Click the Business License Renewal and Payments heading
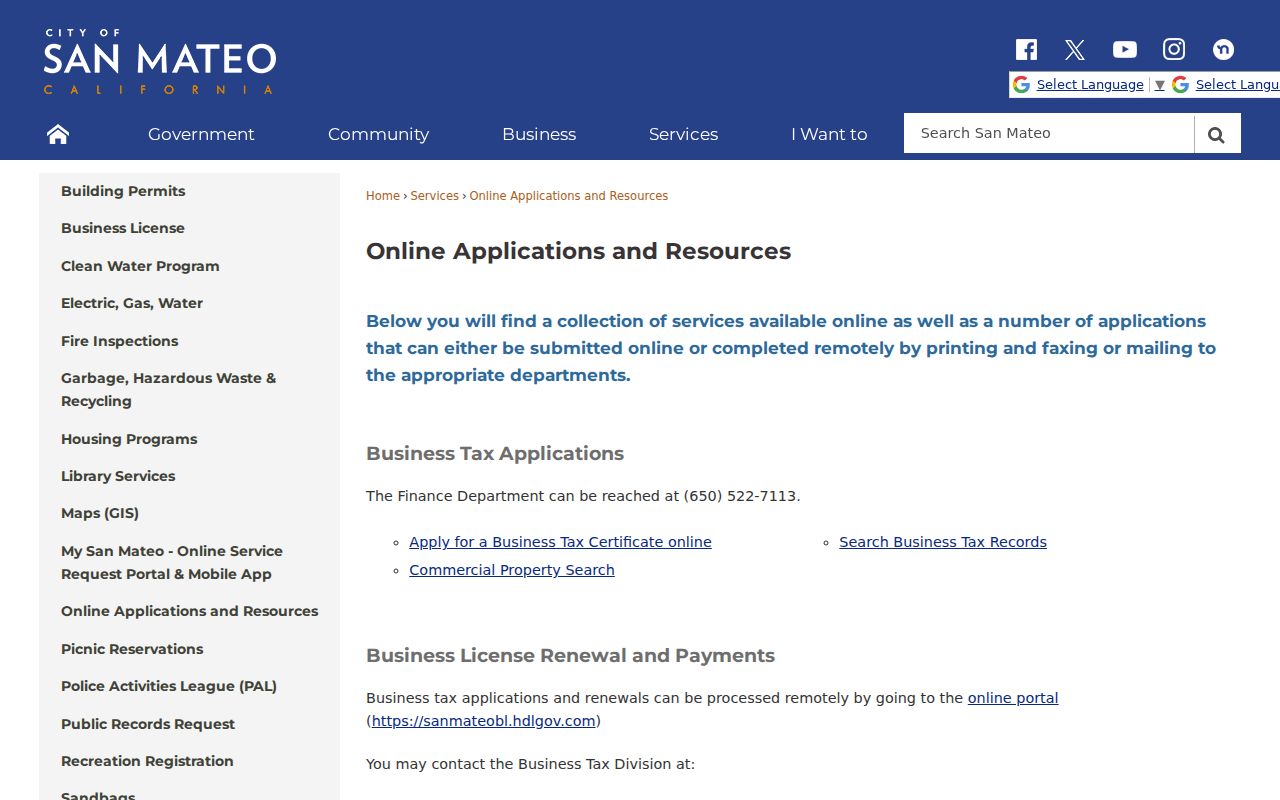The height and width of the screenshot is (800, 1280). (x=570, y=656)
